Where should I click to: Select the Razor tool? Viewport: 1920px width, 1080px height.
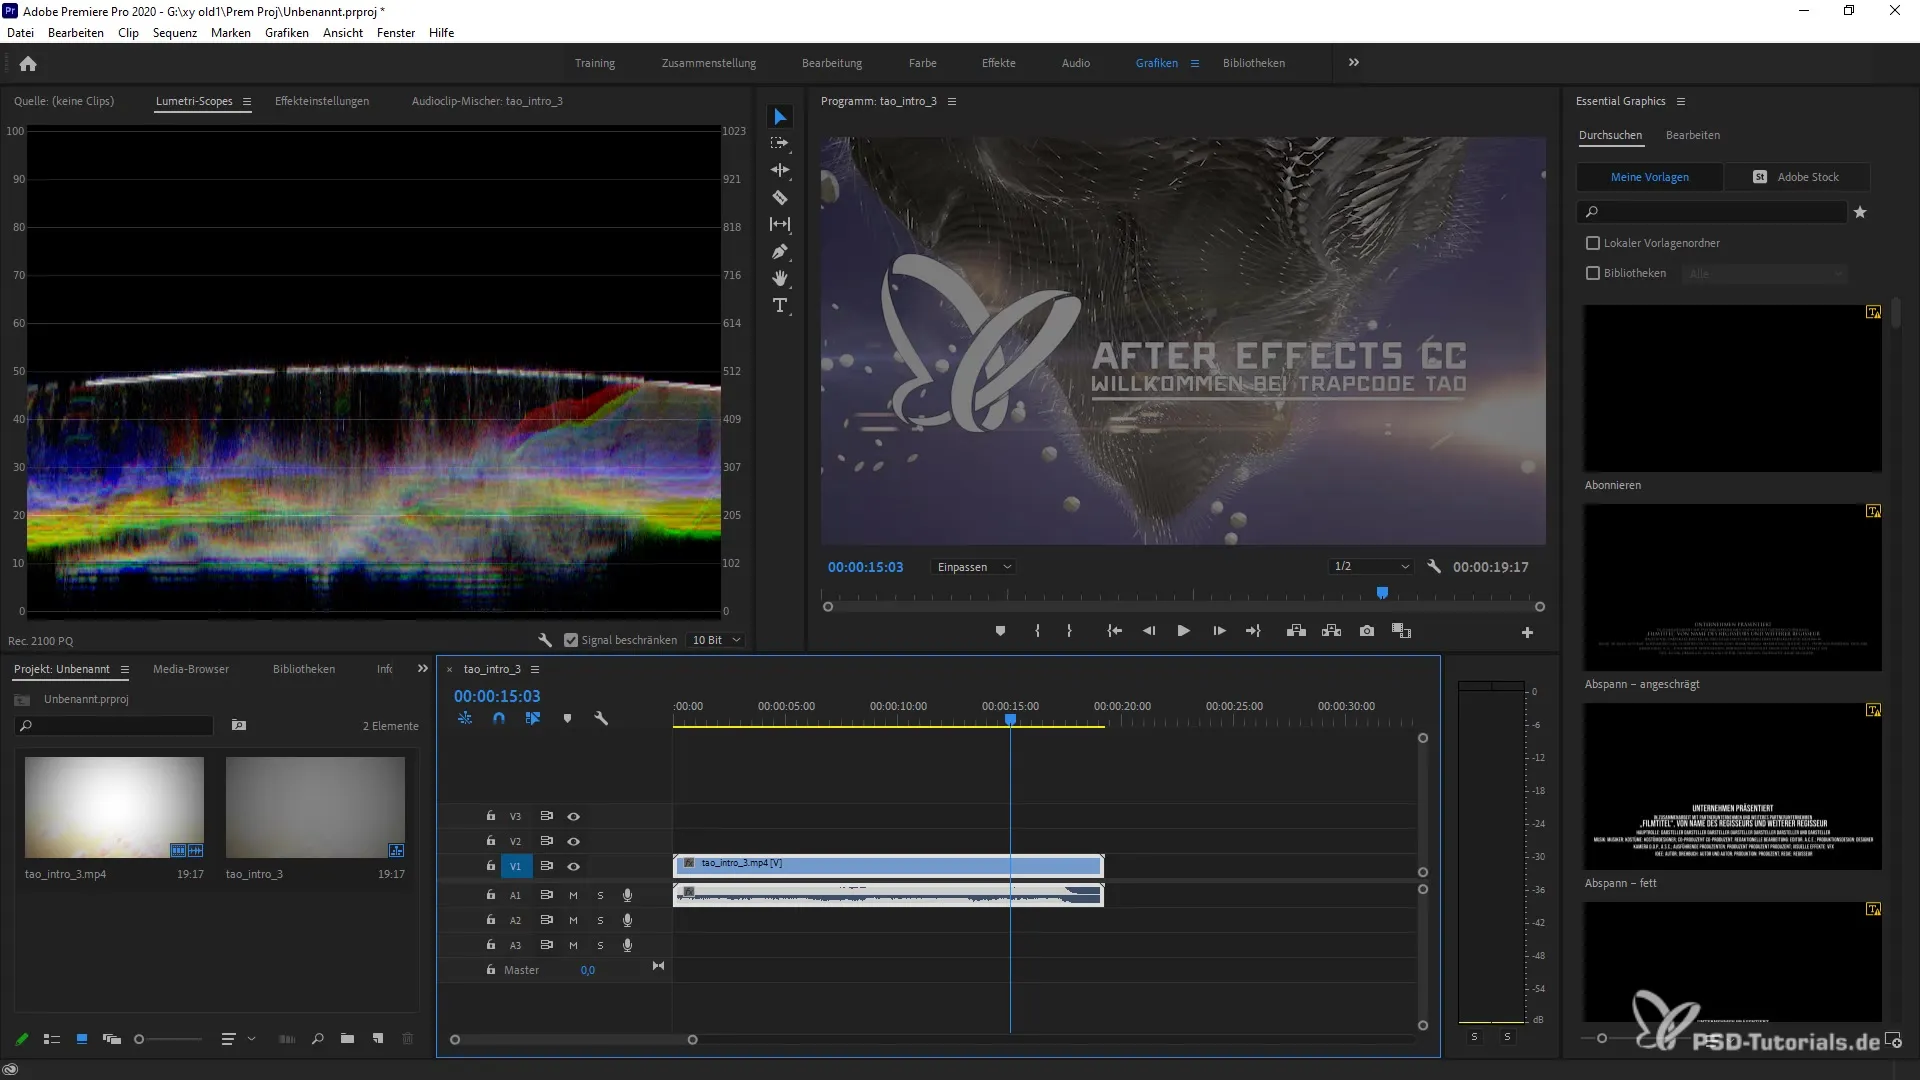[x=780, y=197]
